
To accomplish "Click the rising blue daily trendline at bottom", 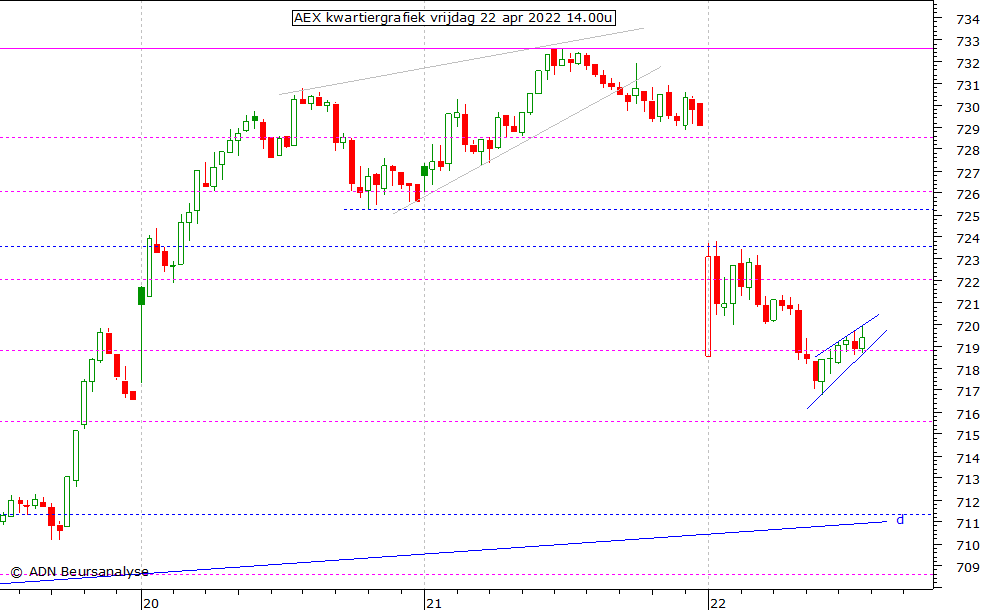I will pos(500,549).
